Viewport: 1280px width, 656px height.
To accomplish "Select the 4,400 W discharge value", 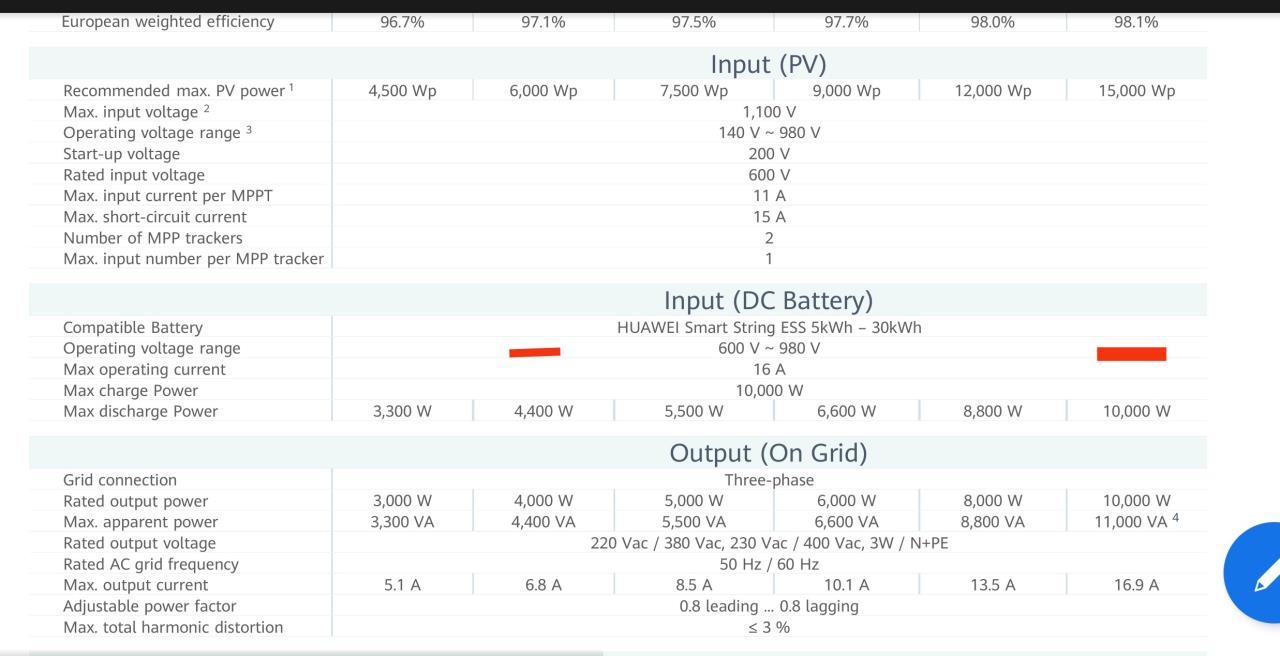I will coord(543,411).
